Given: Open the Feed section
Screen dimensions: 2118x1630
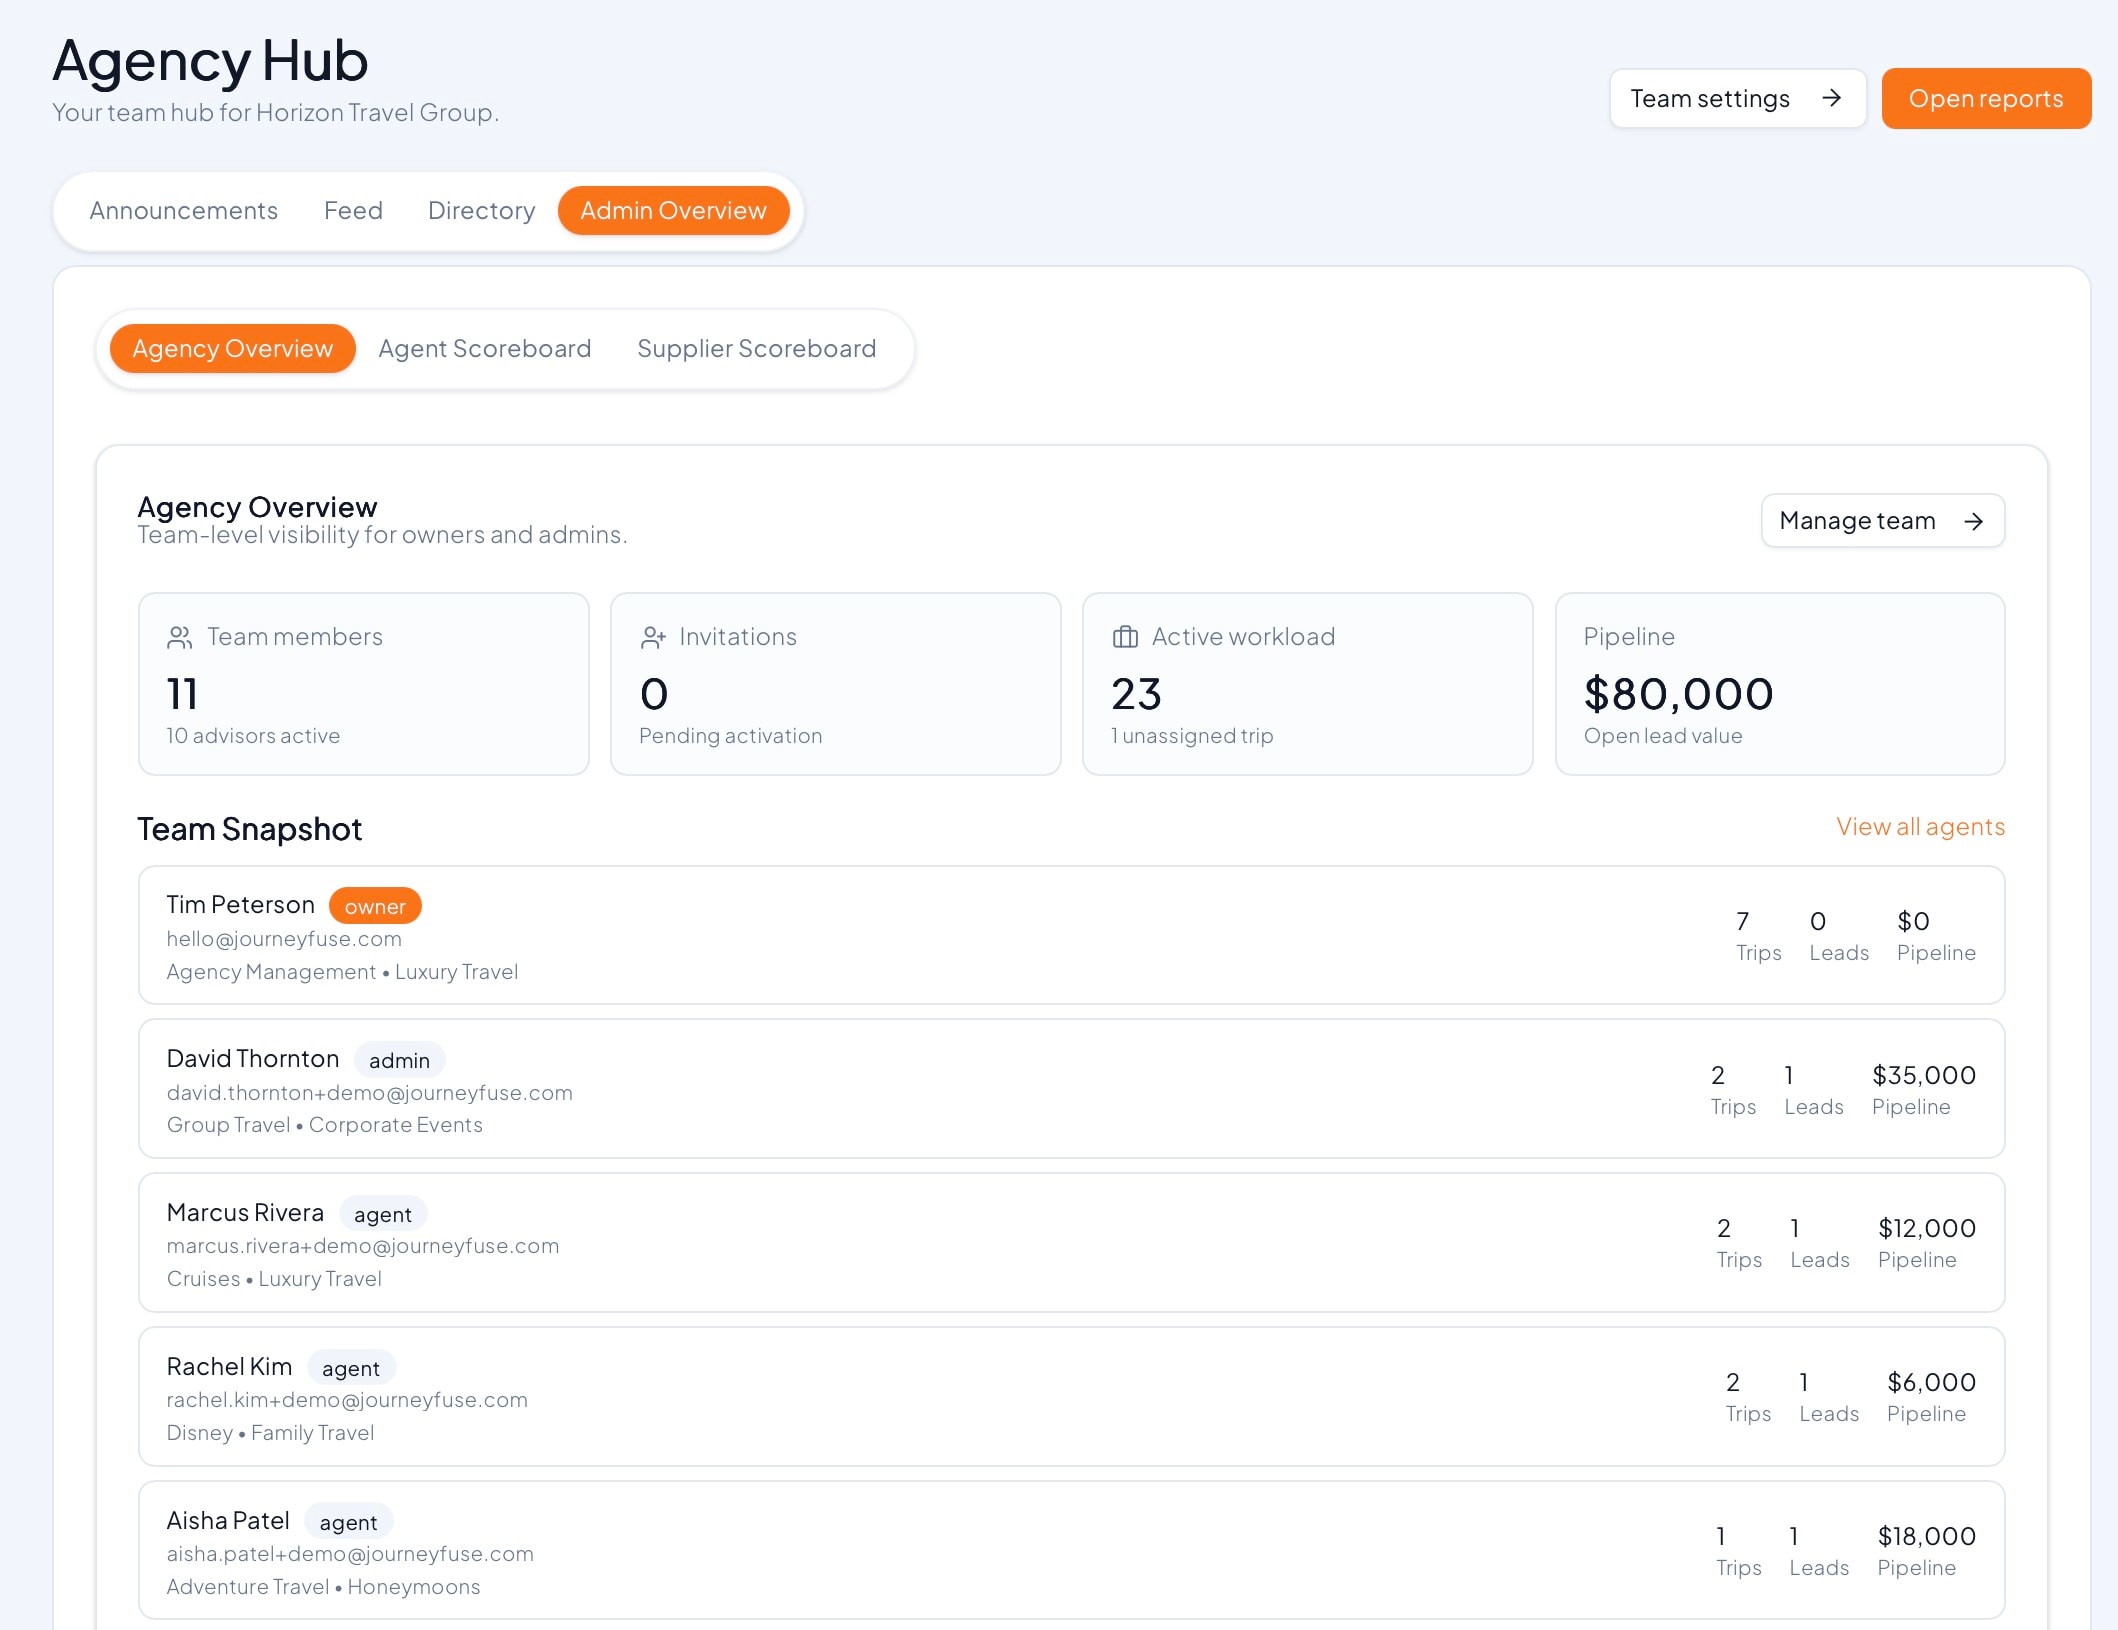Looking at the screenshot, I should 353,210.
